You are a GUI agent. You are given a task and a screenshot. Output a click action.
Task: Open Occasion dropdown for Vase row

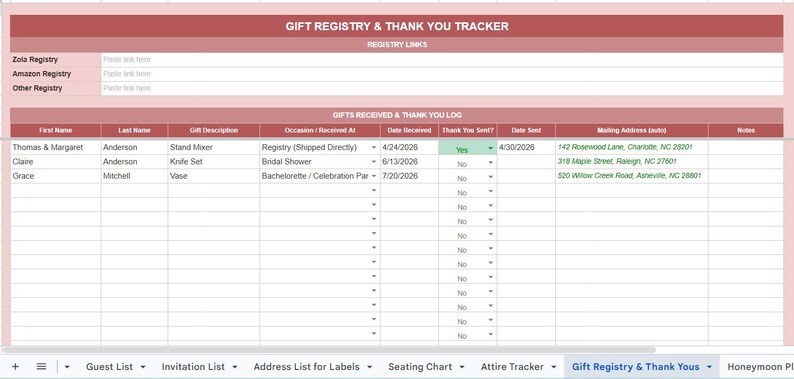pyautogui.click(x=374, y=176)
